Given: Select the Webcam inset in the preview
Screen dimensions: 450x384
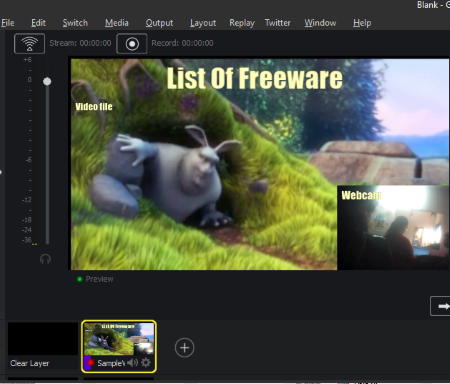Looking at the screenshot, I should point(393,227).
